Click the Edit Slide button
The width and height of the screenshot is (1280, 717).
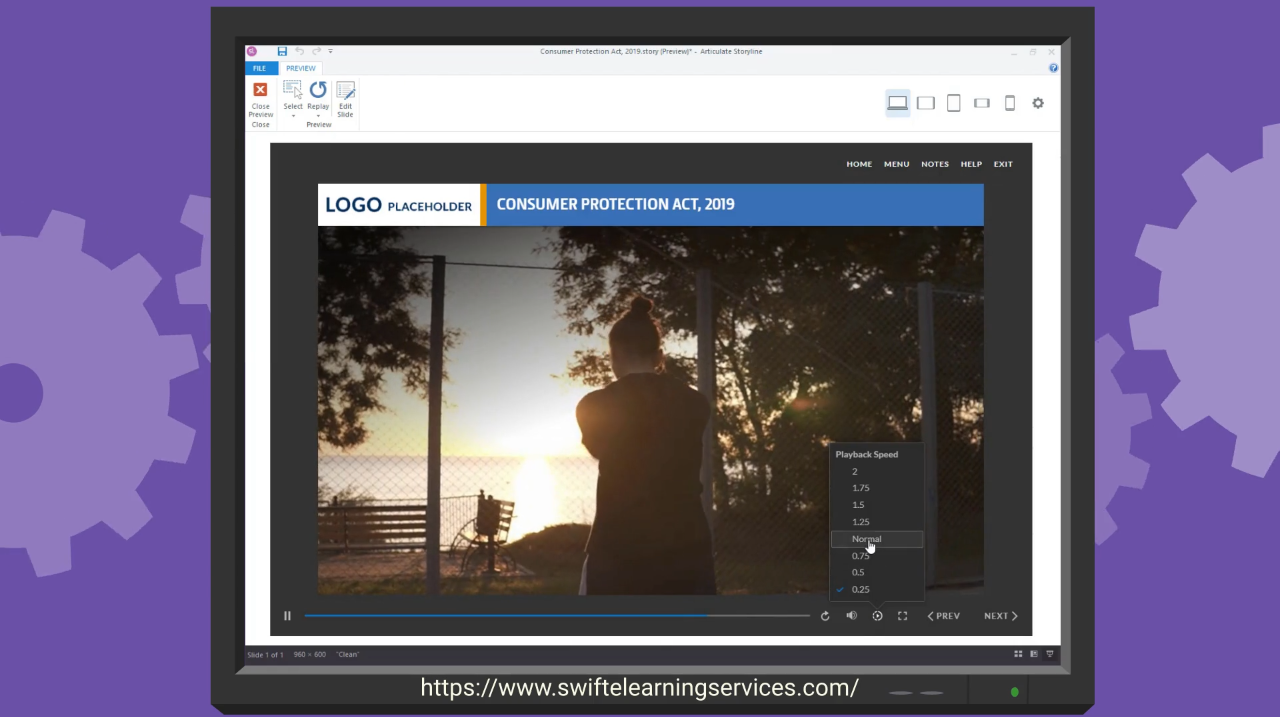pos(345,100)
